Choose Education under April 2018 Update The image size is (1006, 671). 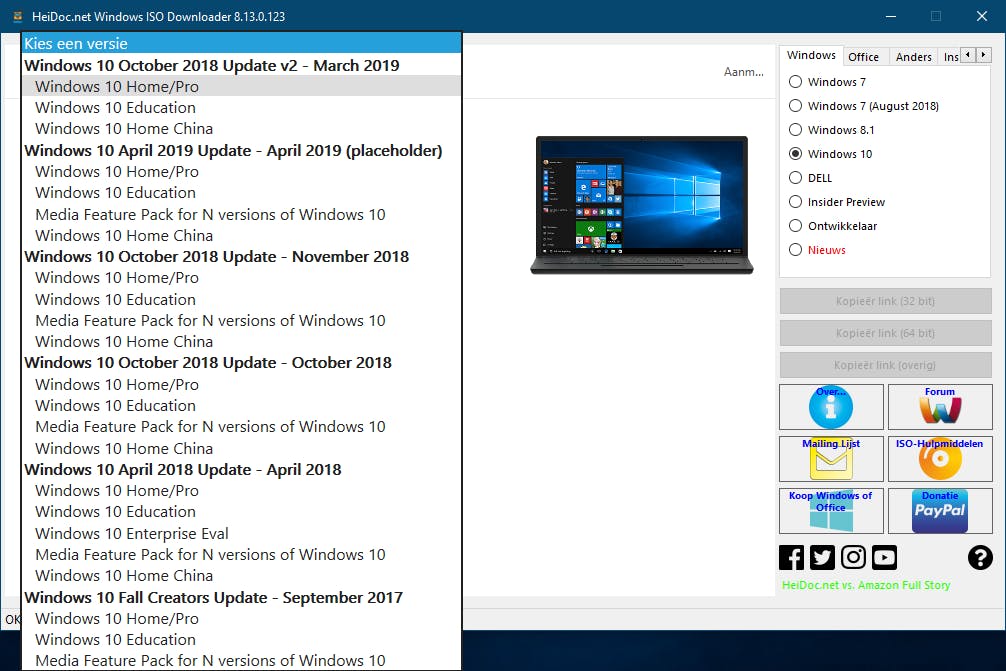point(241,512)
